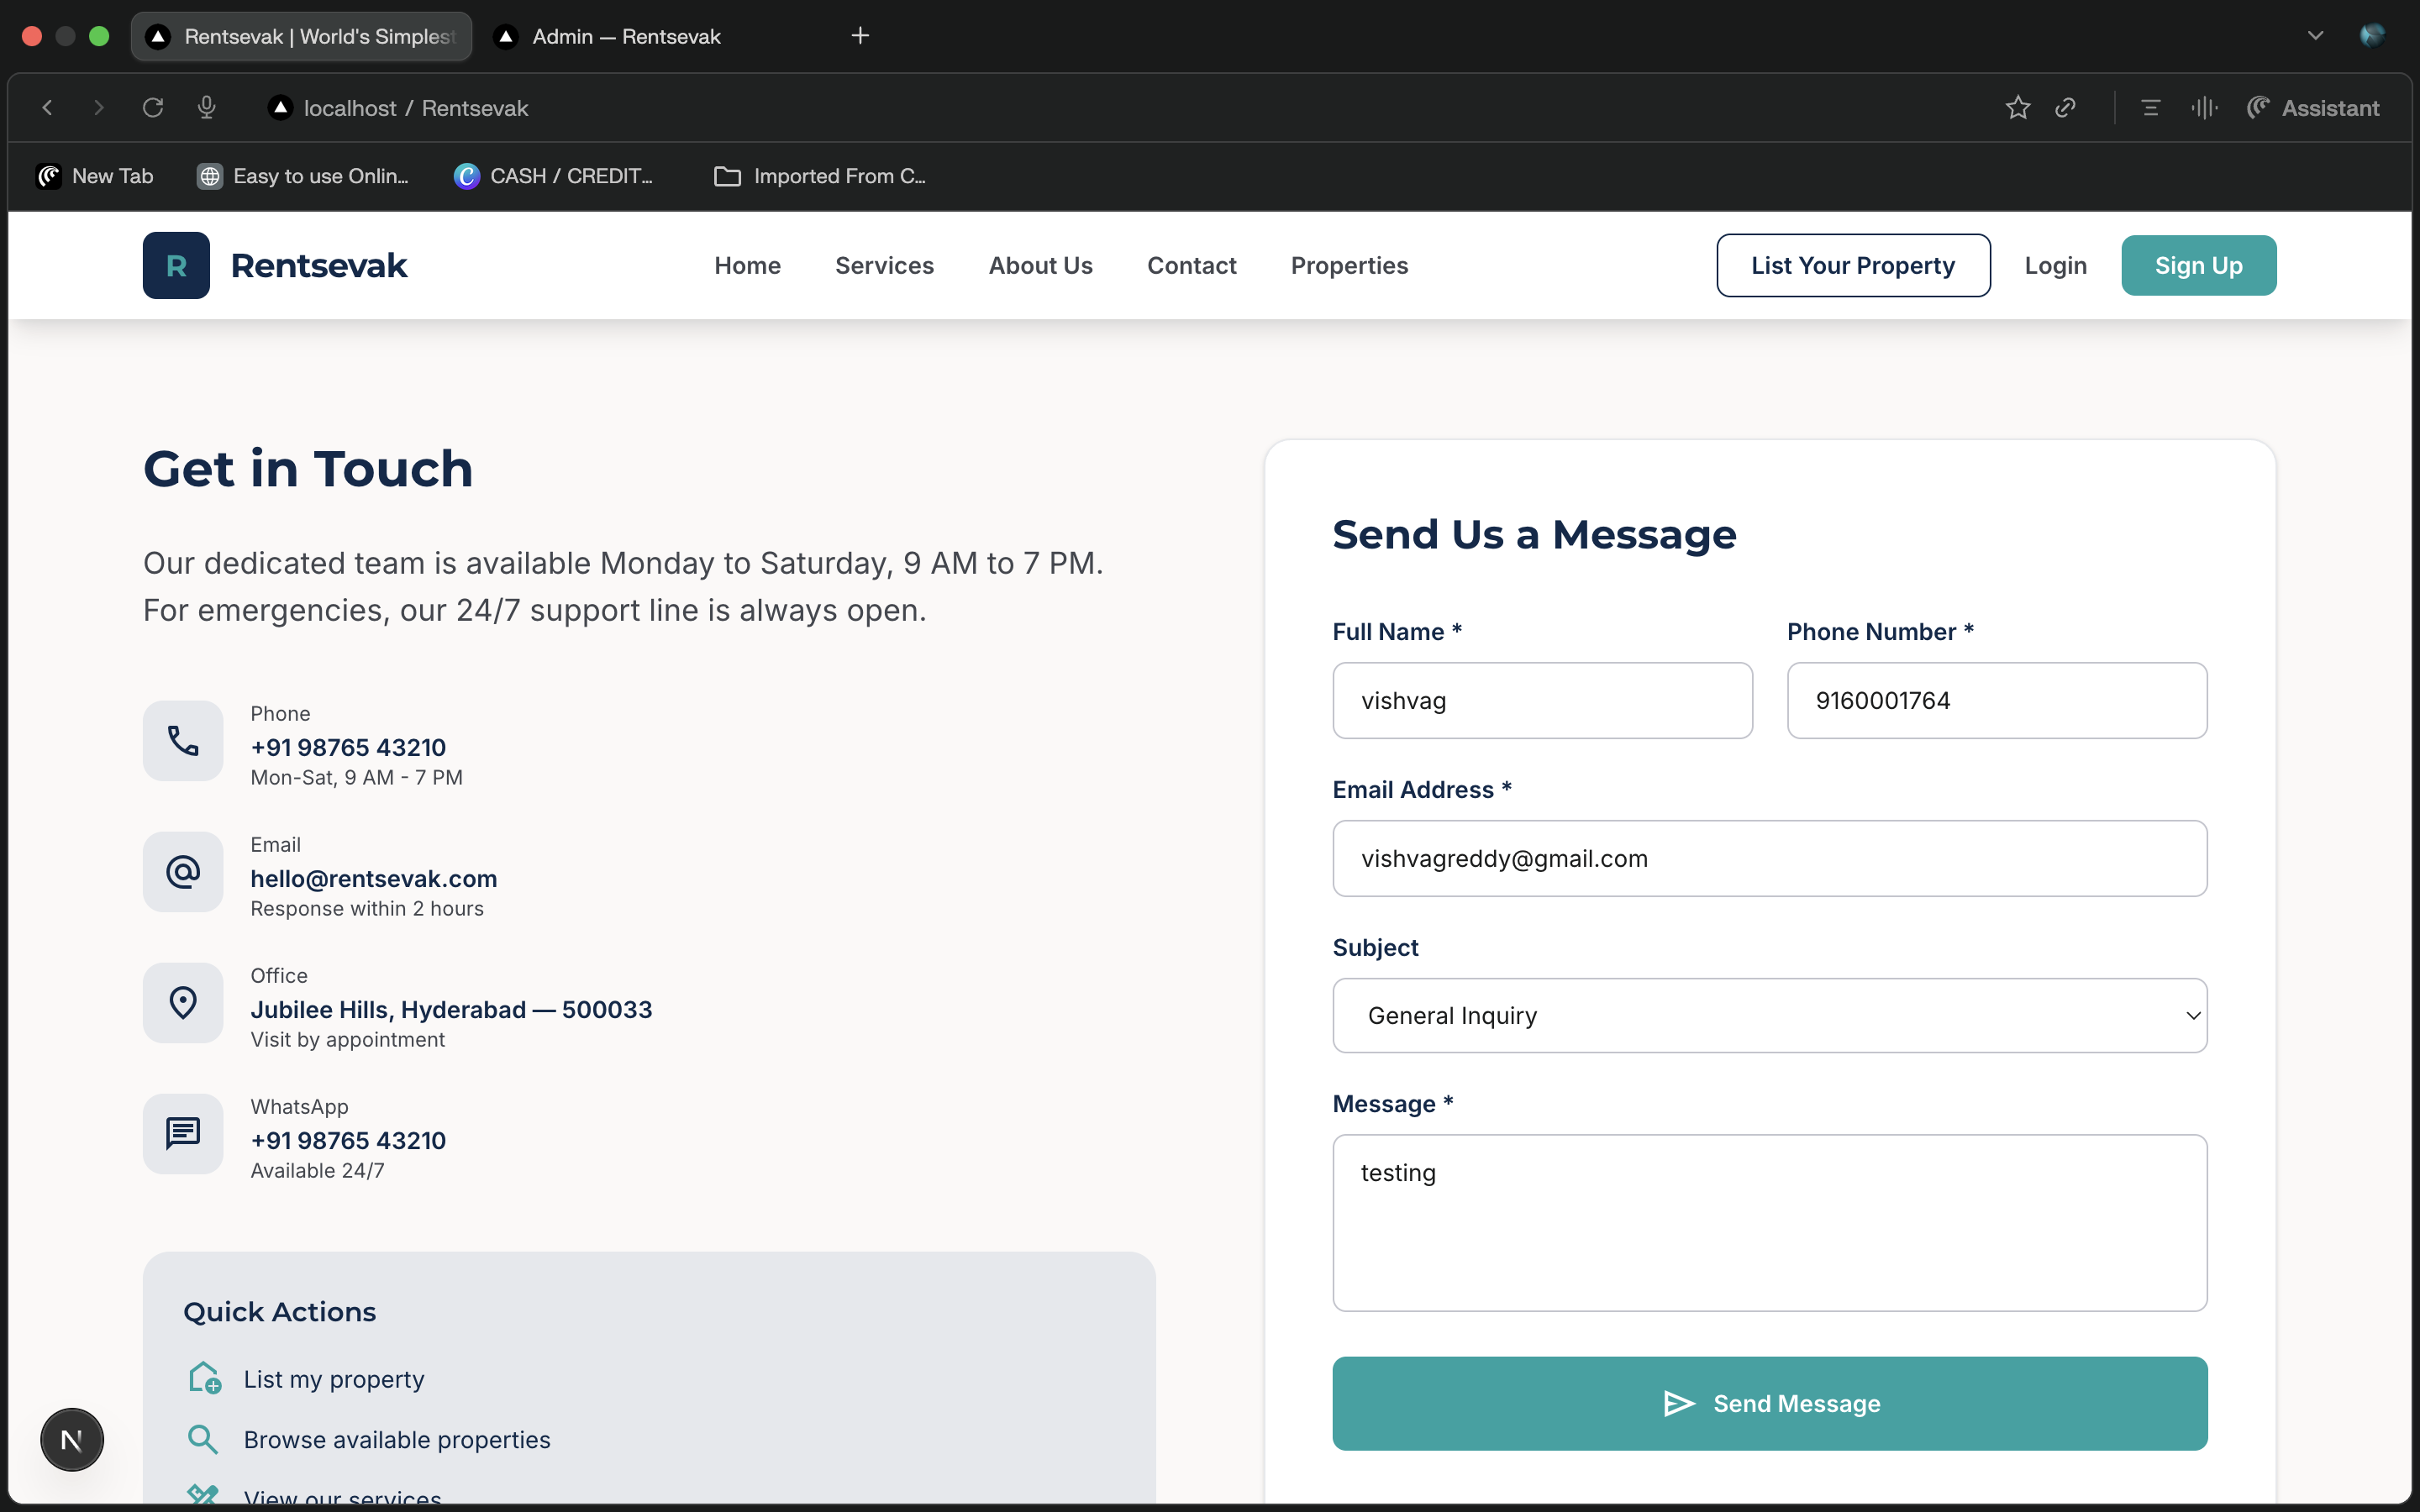Click the "Response within 2 hours" text

click(x=367, y=908)
